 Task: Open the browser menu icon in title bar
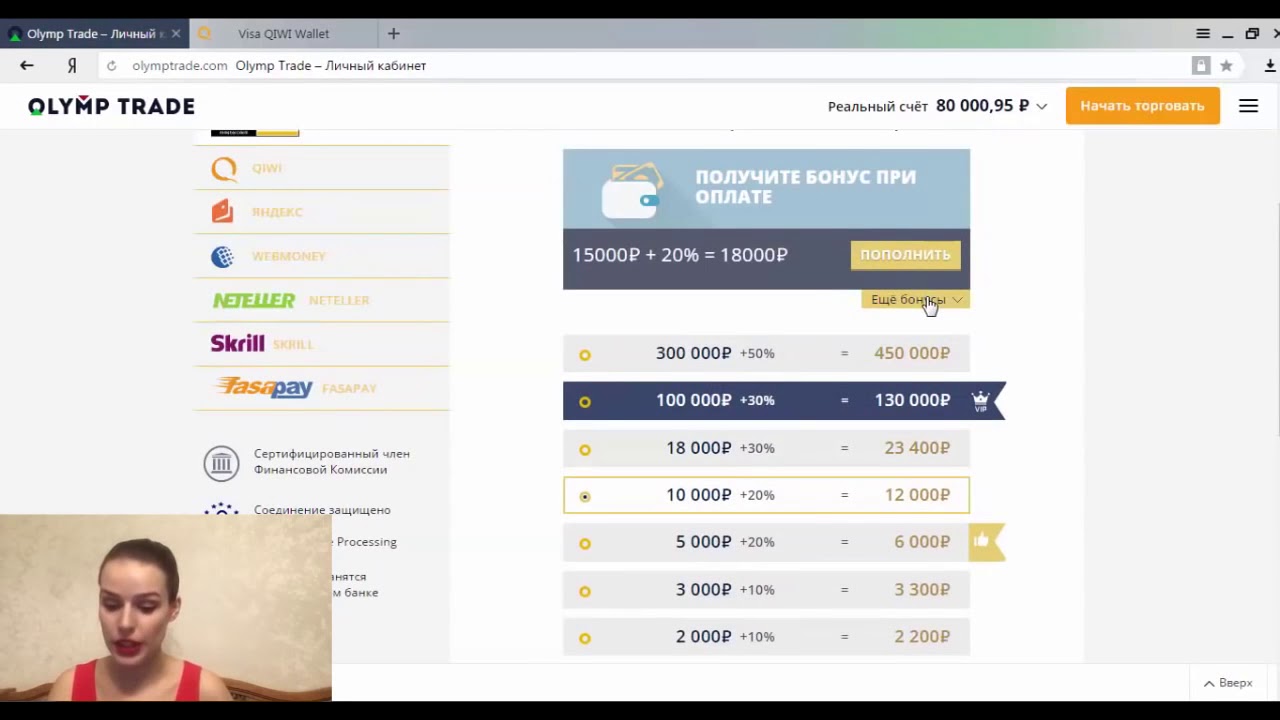(x=1203, y=34)
